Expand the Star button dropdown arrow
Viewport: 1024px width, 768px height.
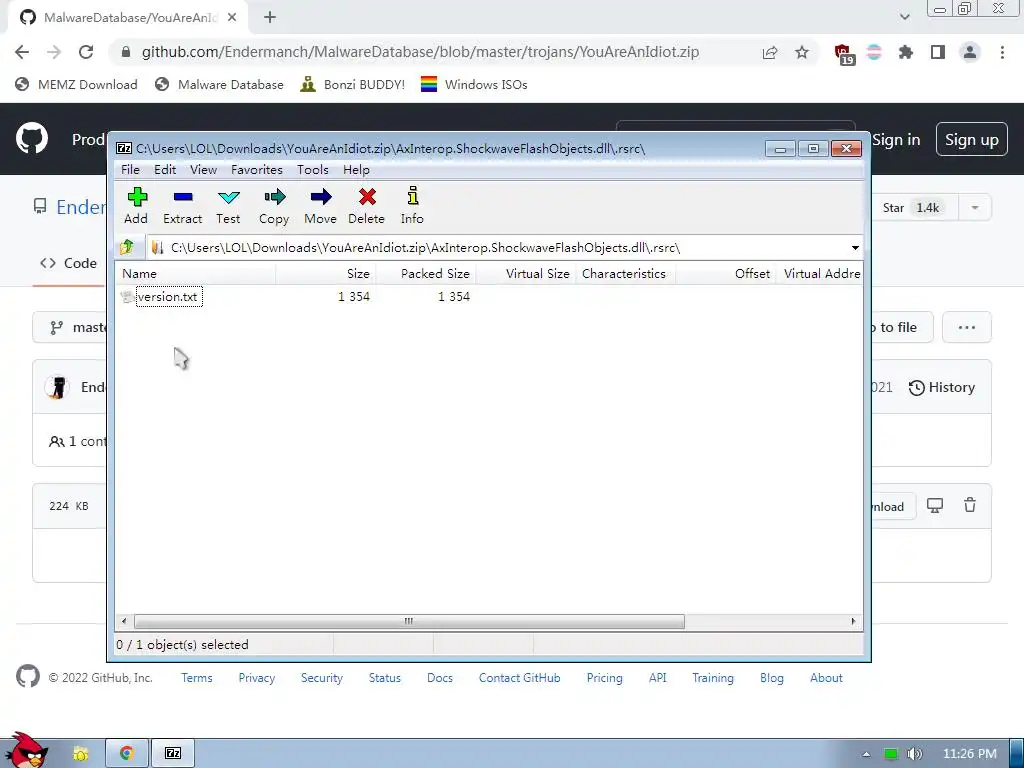pyautogui.click(x=975, y=208)
